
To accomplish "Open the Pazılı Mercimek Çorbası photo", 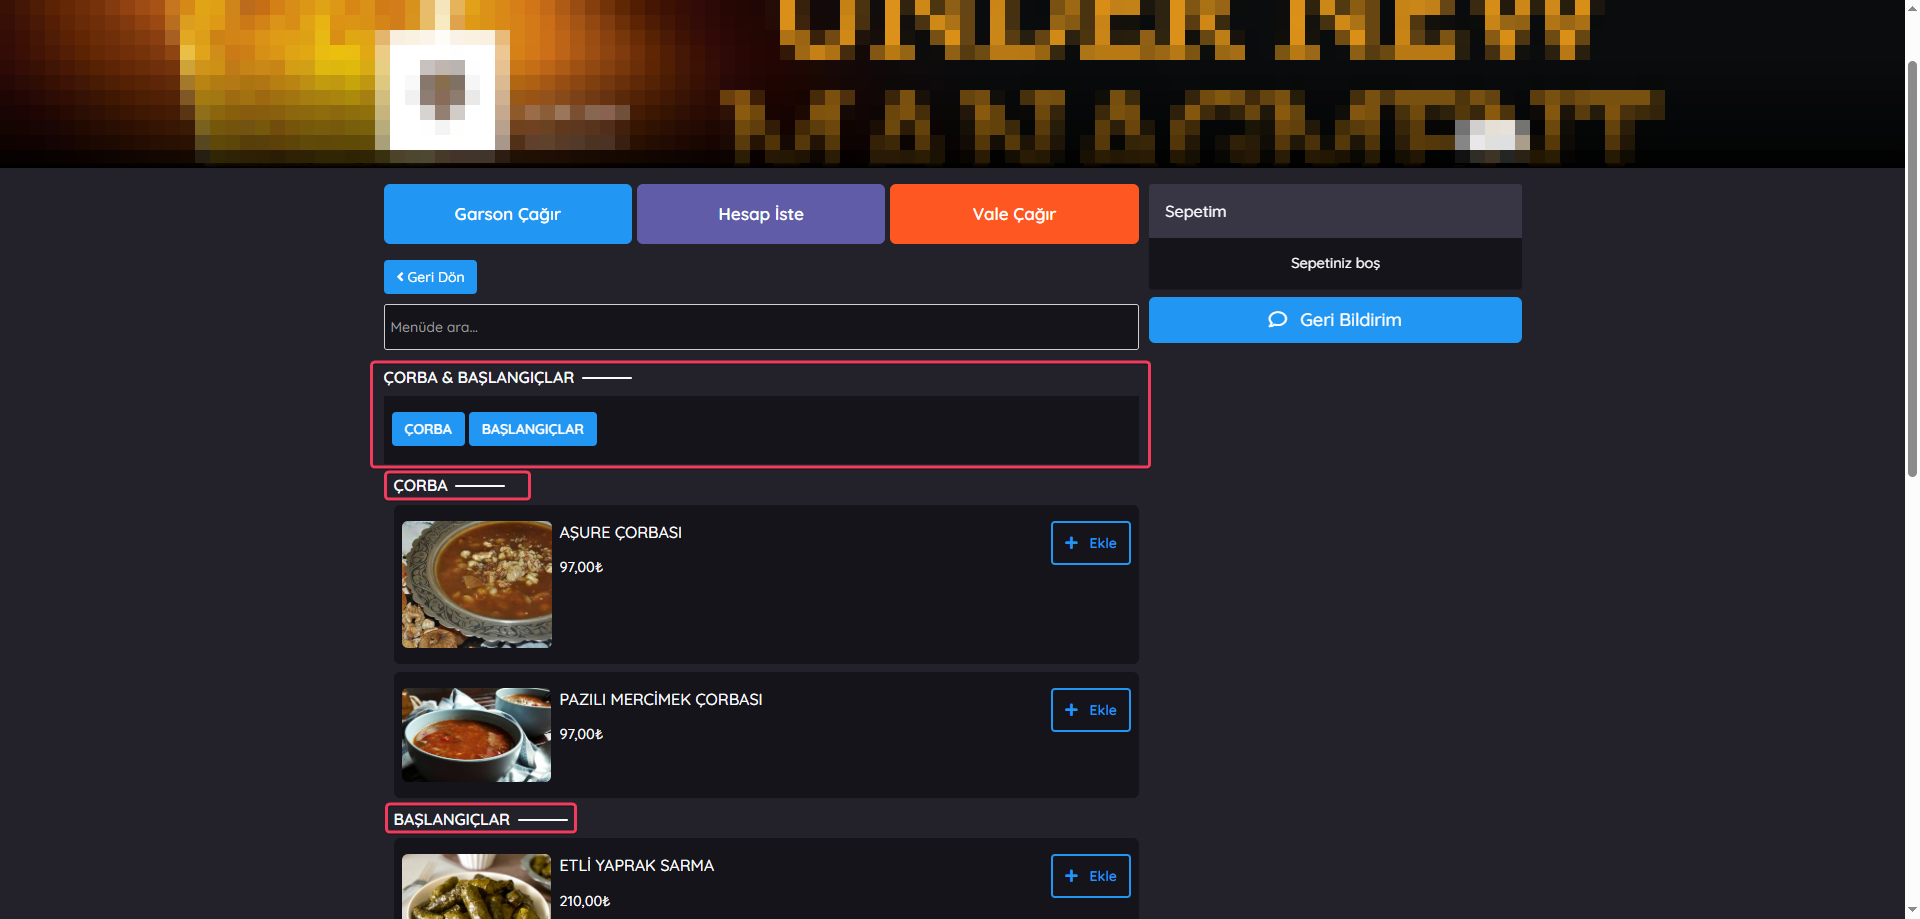I will pos(476,735).
